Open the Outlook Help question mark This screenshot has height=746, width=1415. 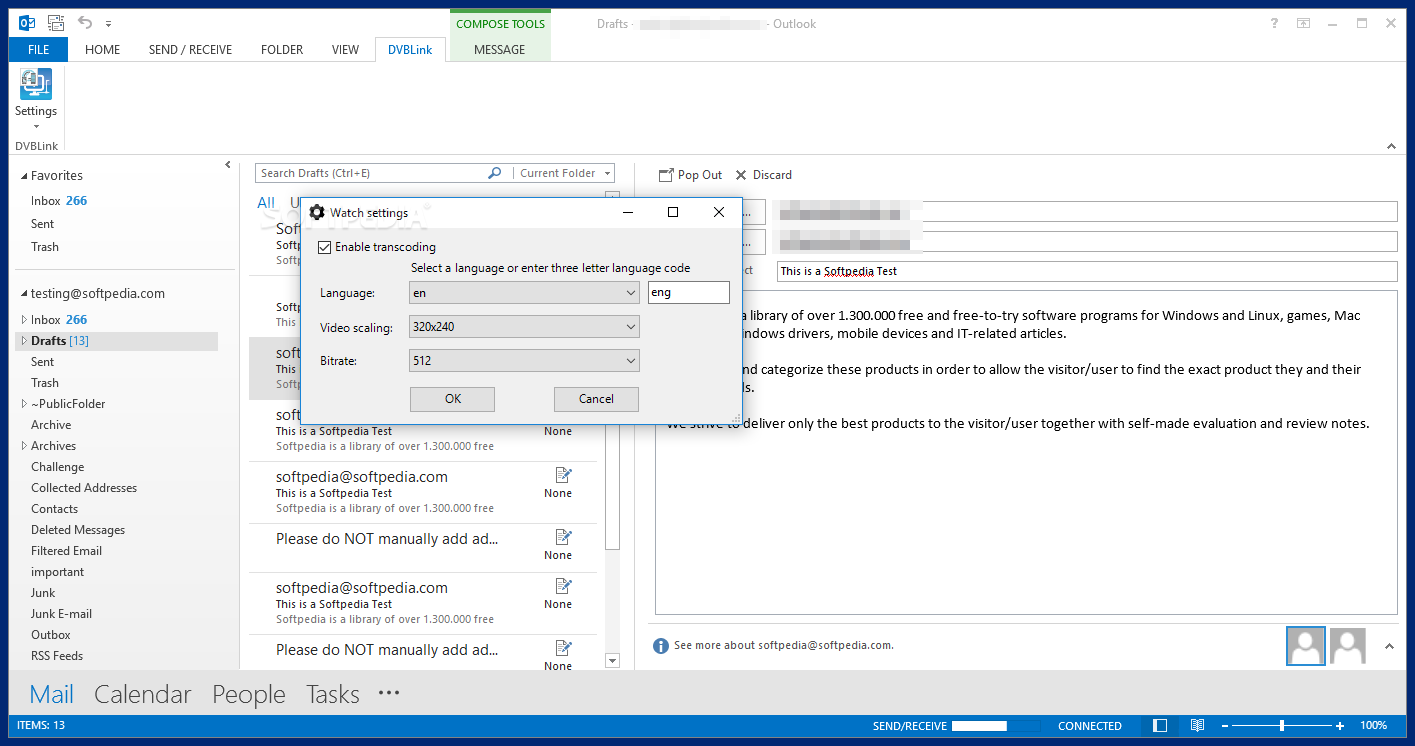[x=1274, y=23]
